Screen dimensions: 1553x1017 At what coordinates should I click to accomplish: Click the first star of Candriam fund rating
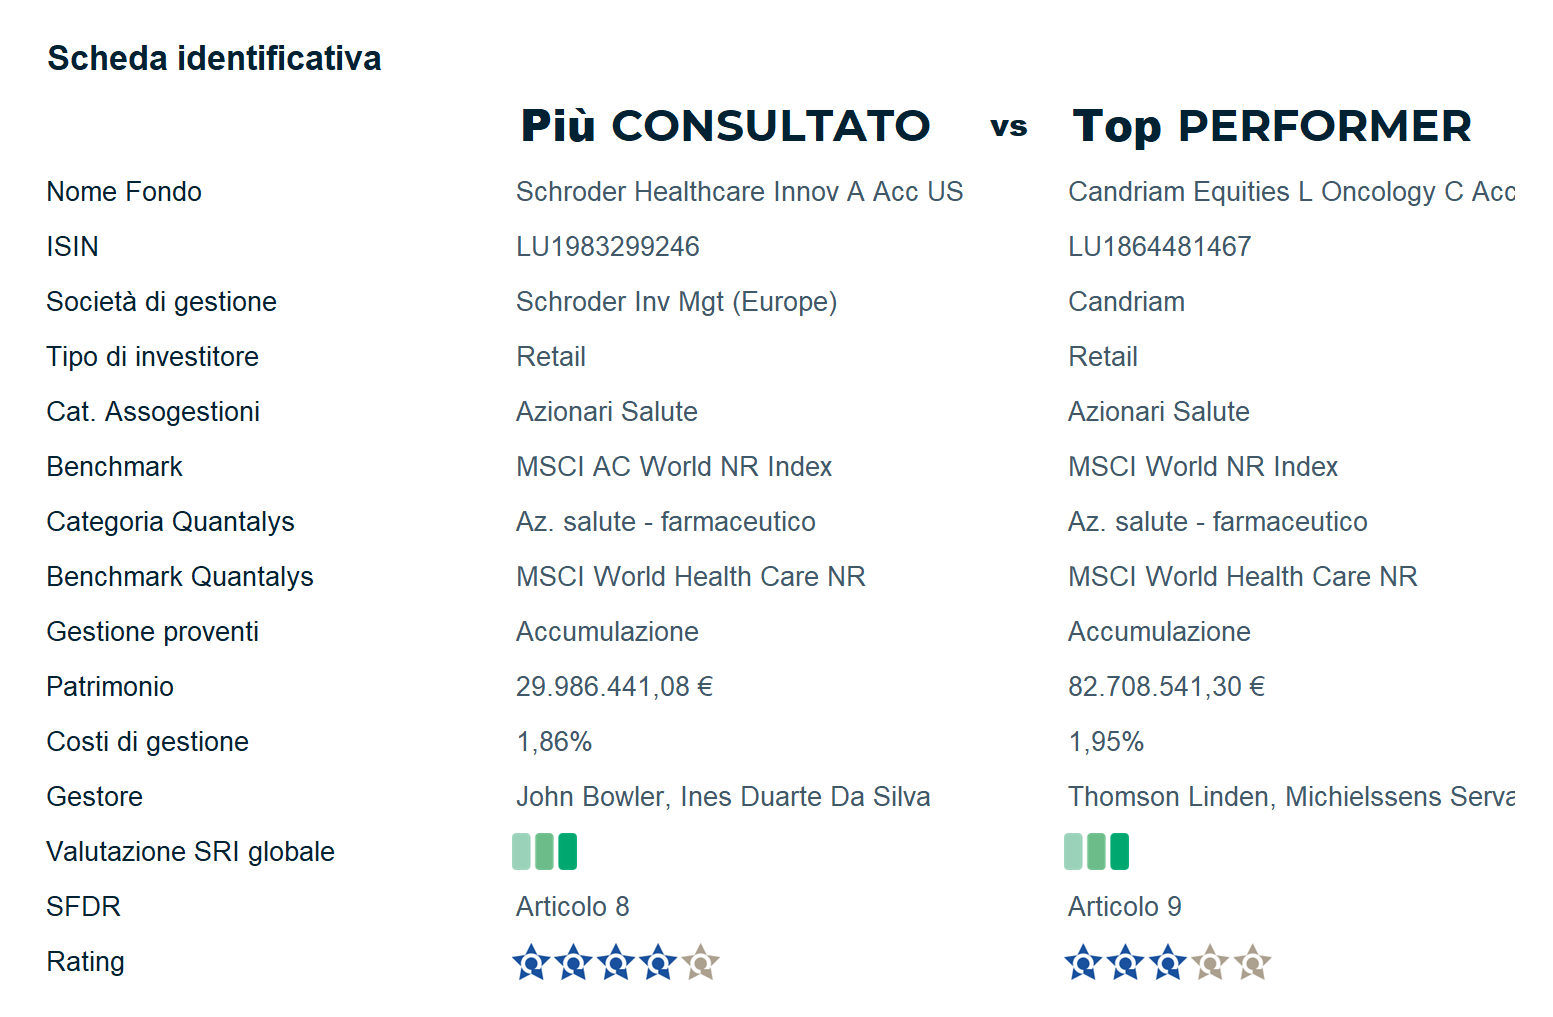tap(1083, 963)
